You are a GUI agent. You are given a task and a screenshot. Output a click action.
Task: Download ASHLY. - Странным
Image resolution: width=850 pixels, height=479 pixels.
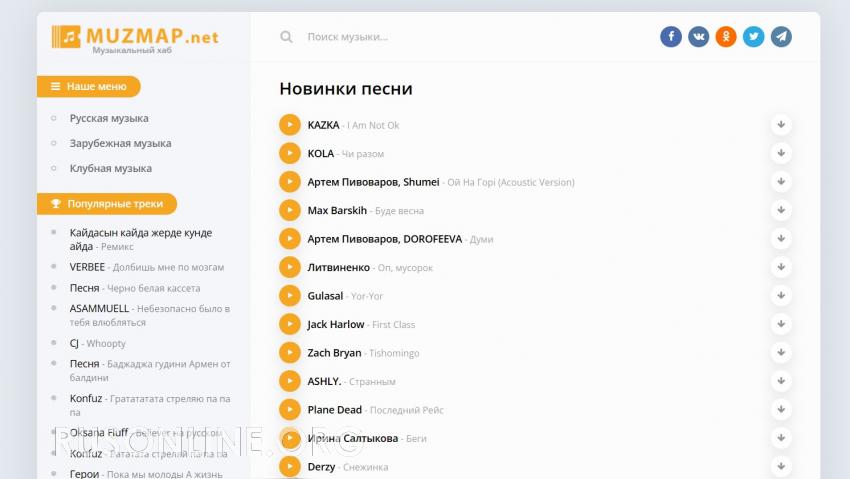point(781,381)
